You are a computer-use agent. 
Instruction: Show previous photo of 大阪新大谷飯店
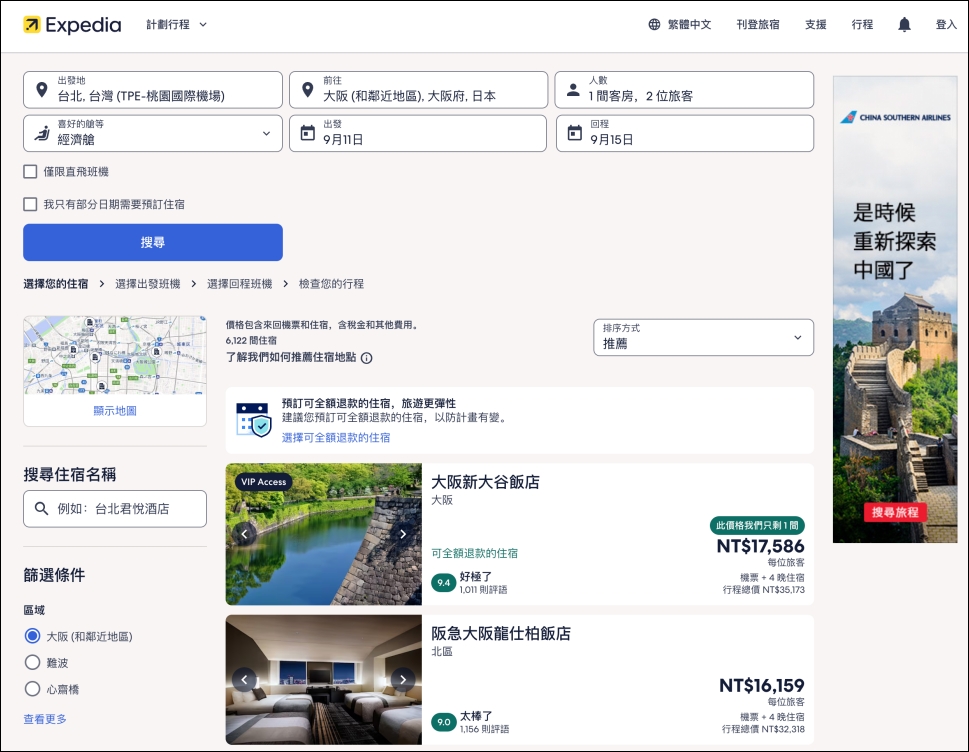(x=244, y=534)
